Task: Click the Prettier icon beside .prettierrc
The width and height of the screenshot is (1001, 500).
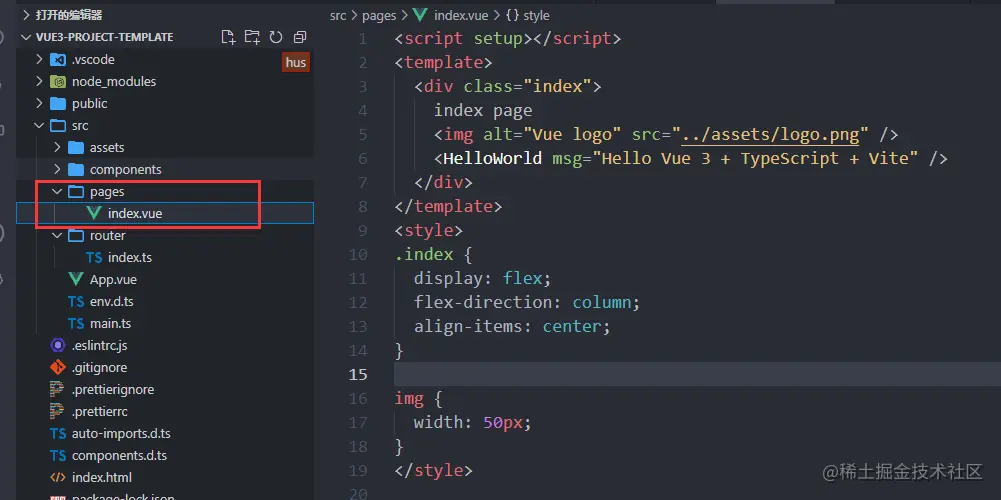Action: (58, 411)
